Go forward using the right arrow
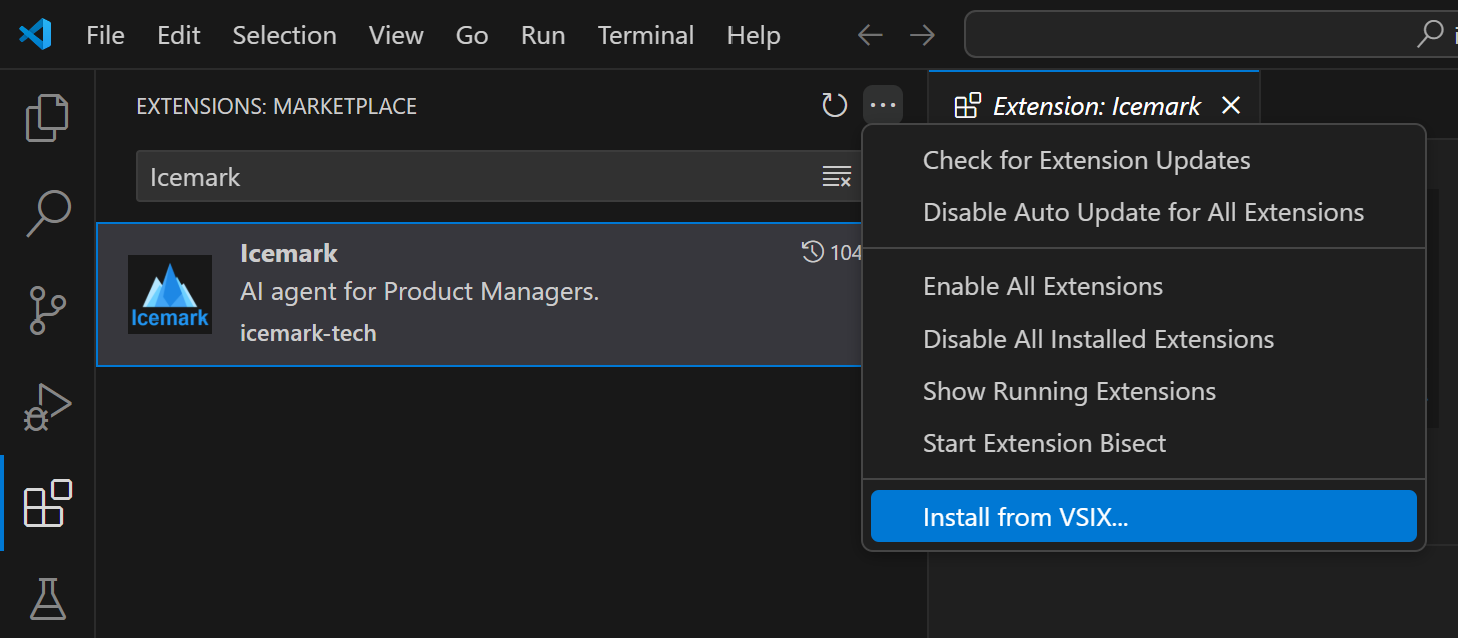 click(922, 35)
